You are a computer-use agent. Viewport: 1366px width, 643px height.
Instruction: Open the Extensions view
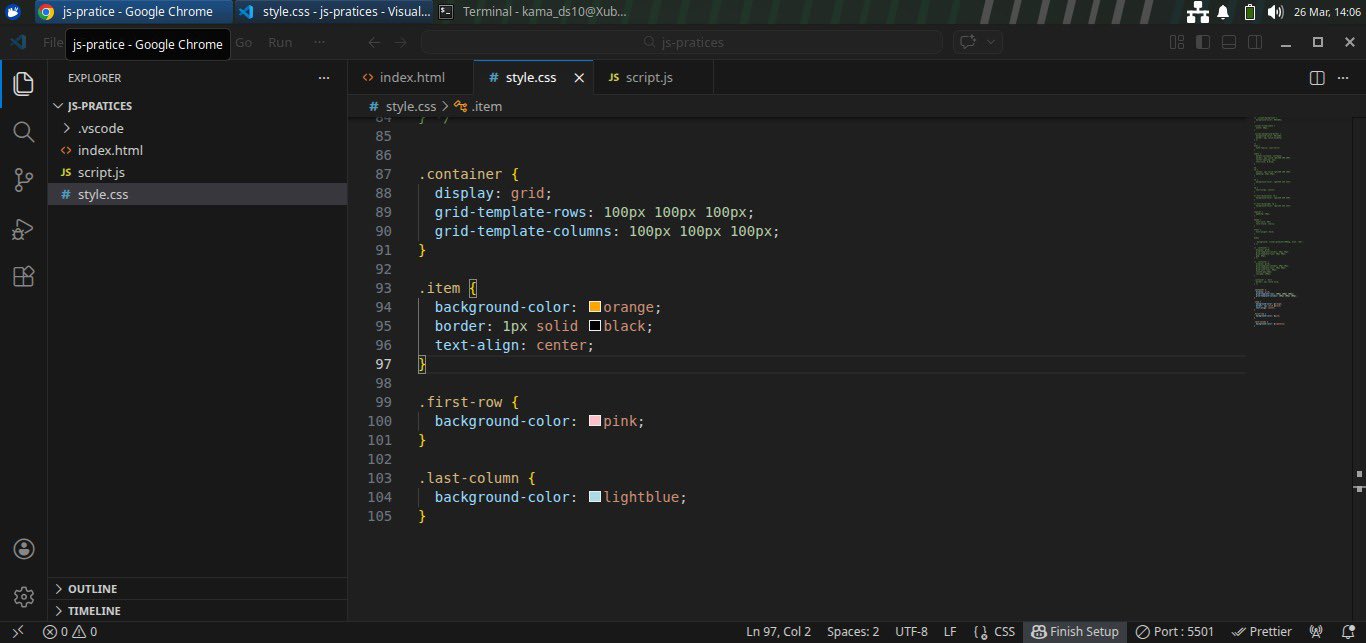click(x=23, y=277)
